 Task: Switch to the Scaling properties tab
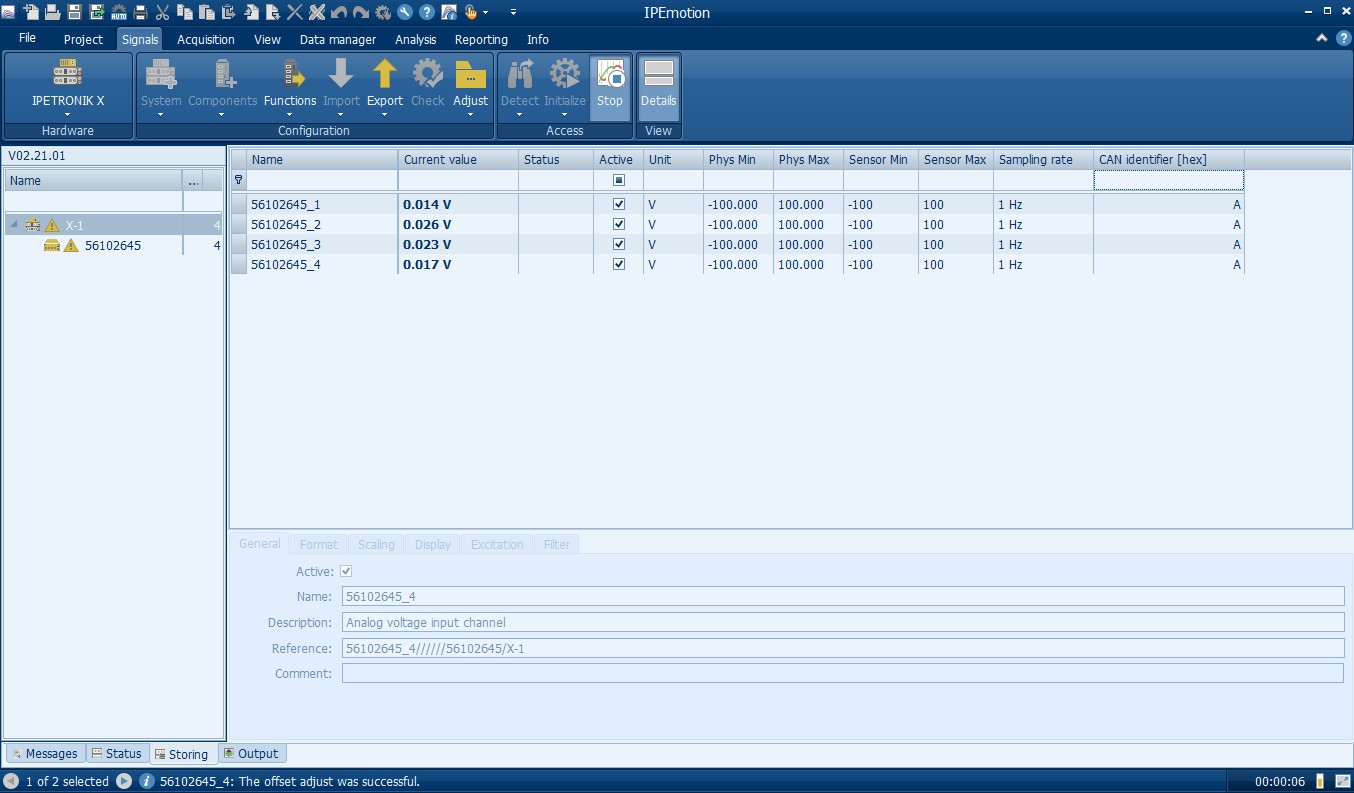[x=376, y=545]
